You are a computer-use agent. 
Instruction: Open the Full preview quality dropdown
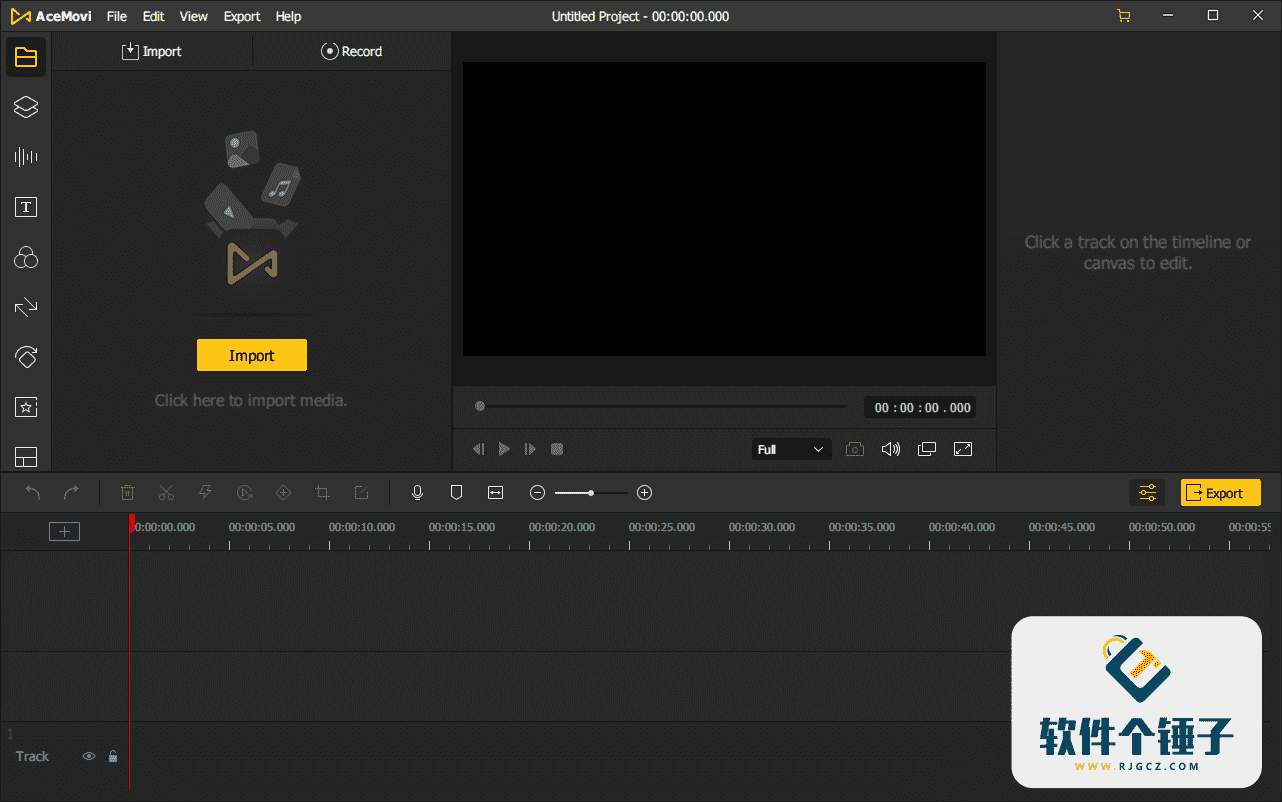coord(791,449)
